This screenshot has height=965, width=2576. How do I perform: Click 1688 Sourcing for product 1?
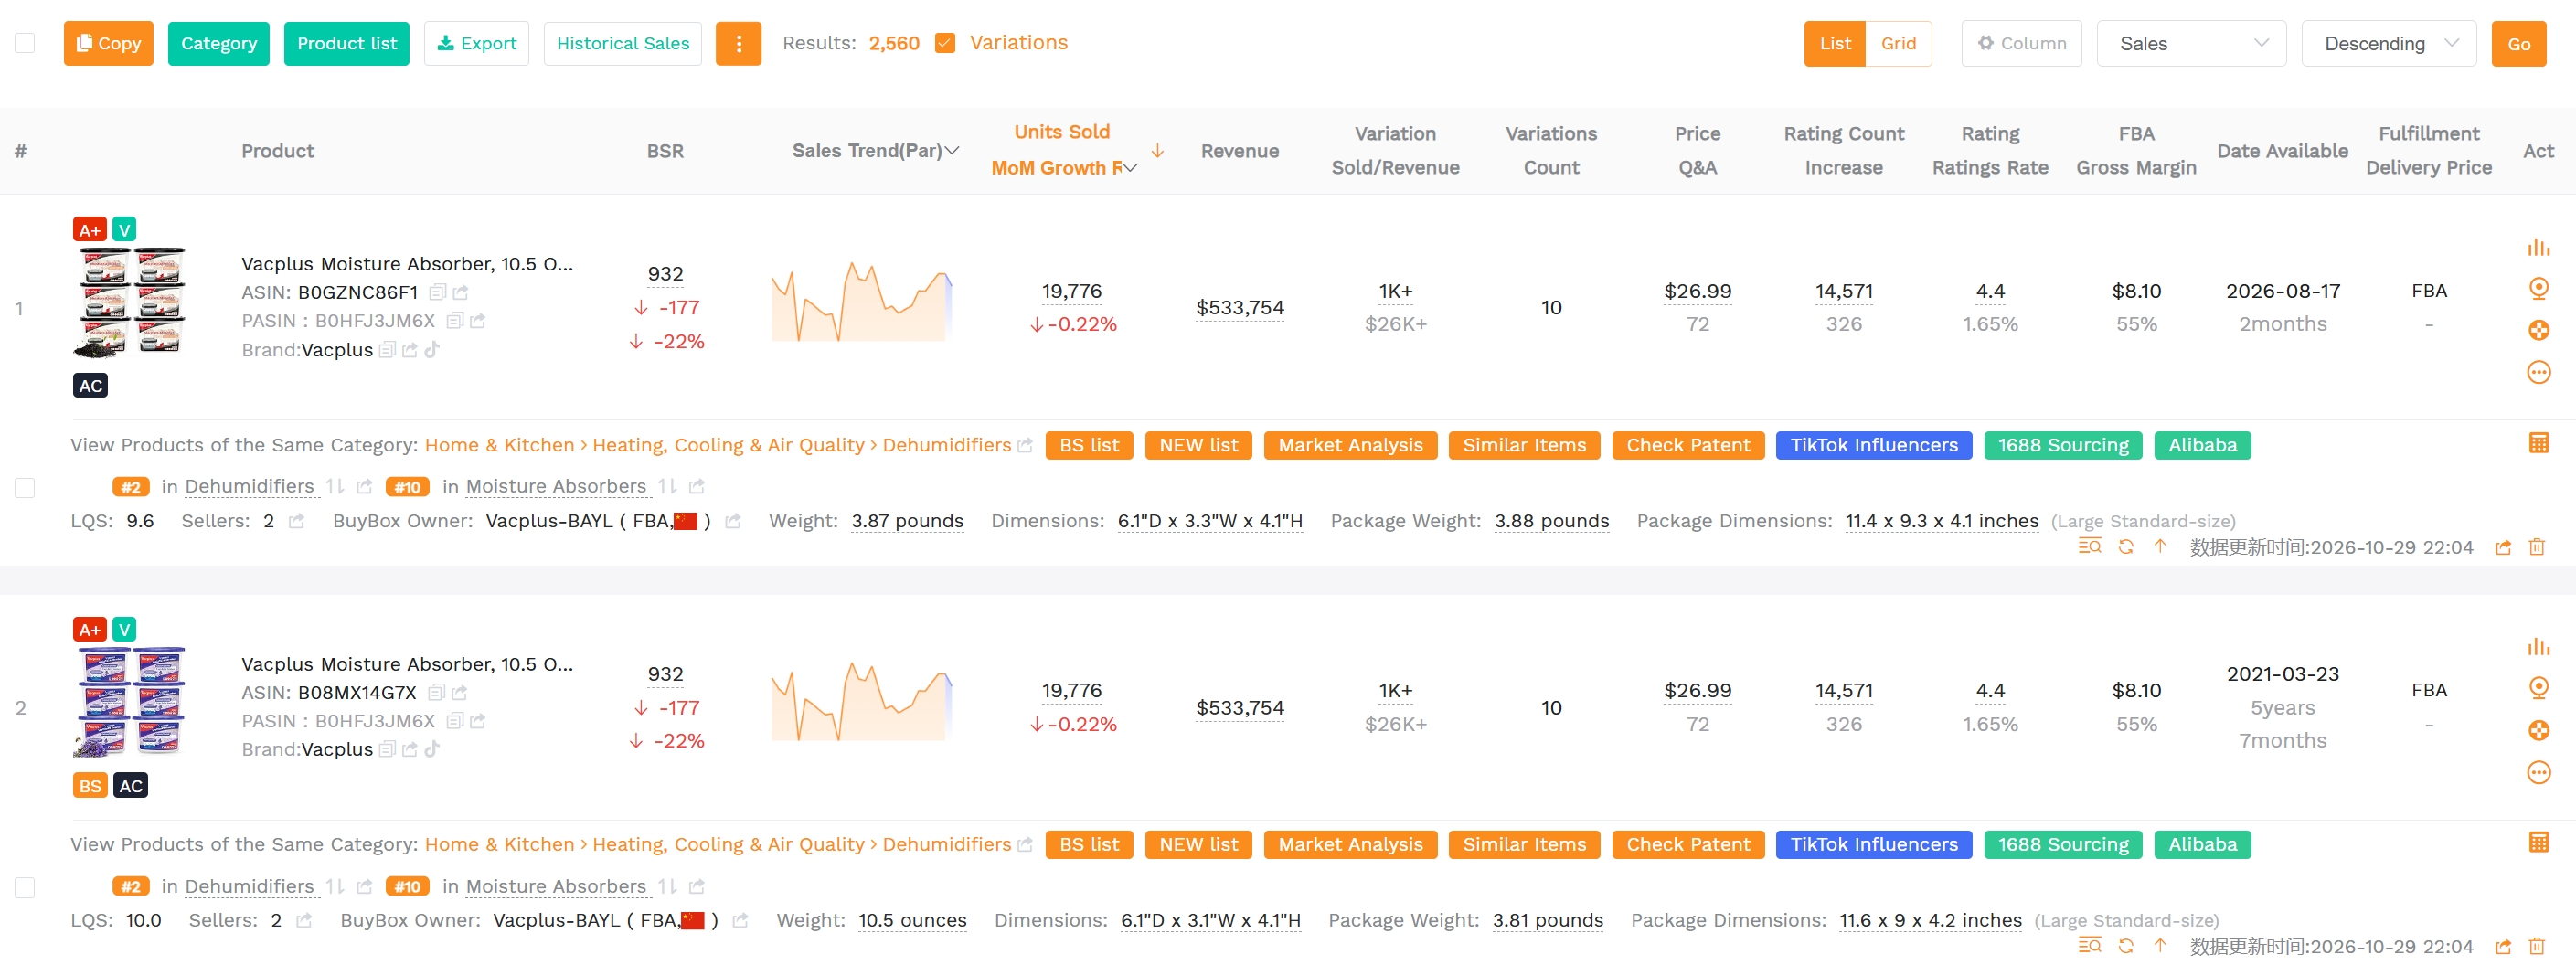2062,445
